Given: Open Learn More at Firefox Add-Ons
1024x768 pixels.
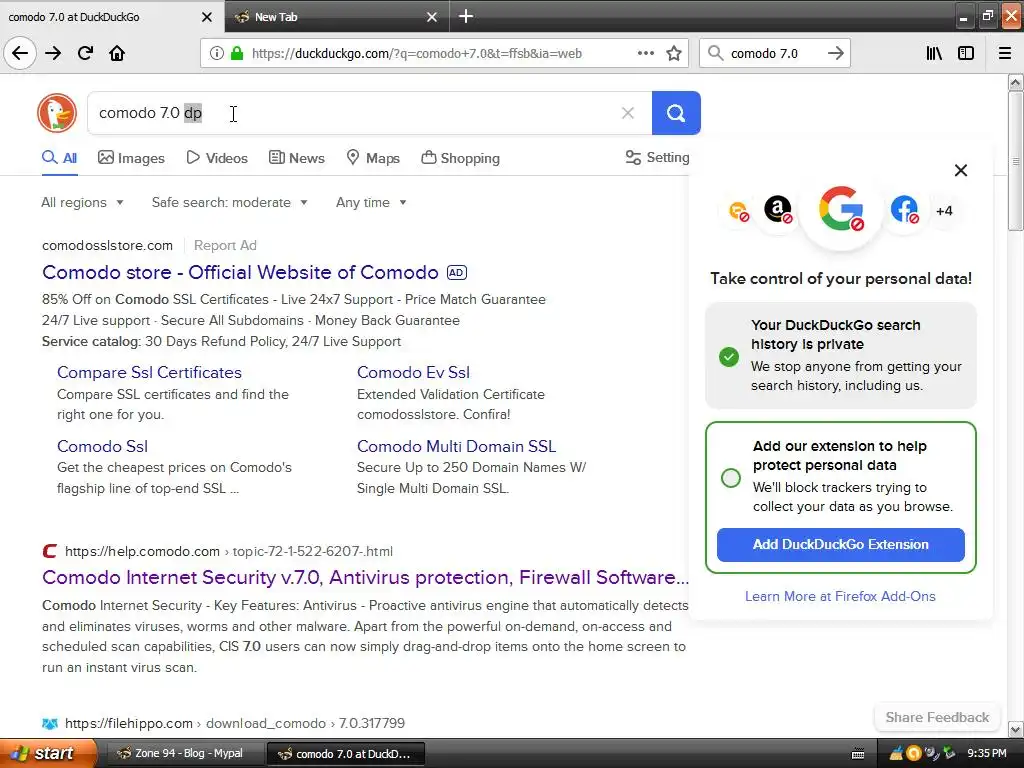Looking at the screenshot, I should tap(840, 596).
